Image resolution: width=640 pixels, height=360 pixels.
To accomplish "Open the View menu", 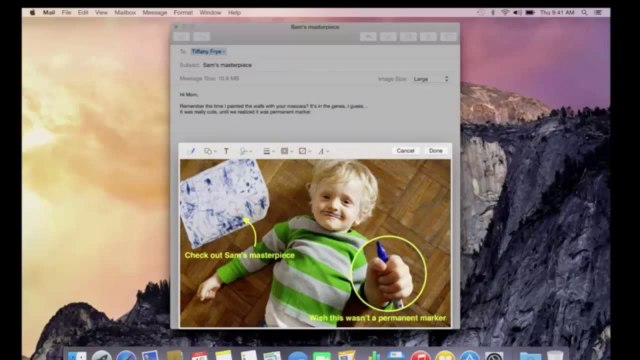I will 101,13.
